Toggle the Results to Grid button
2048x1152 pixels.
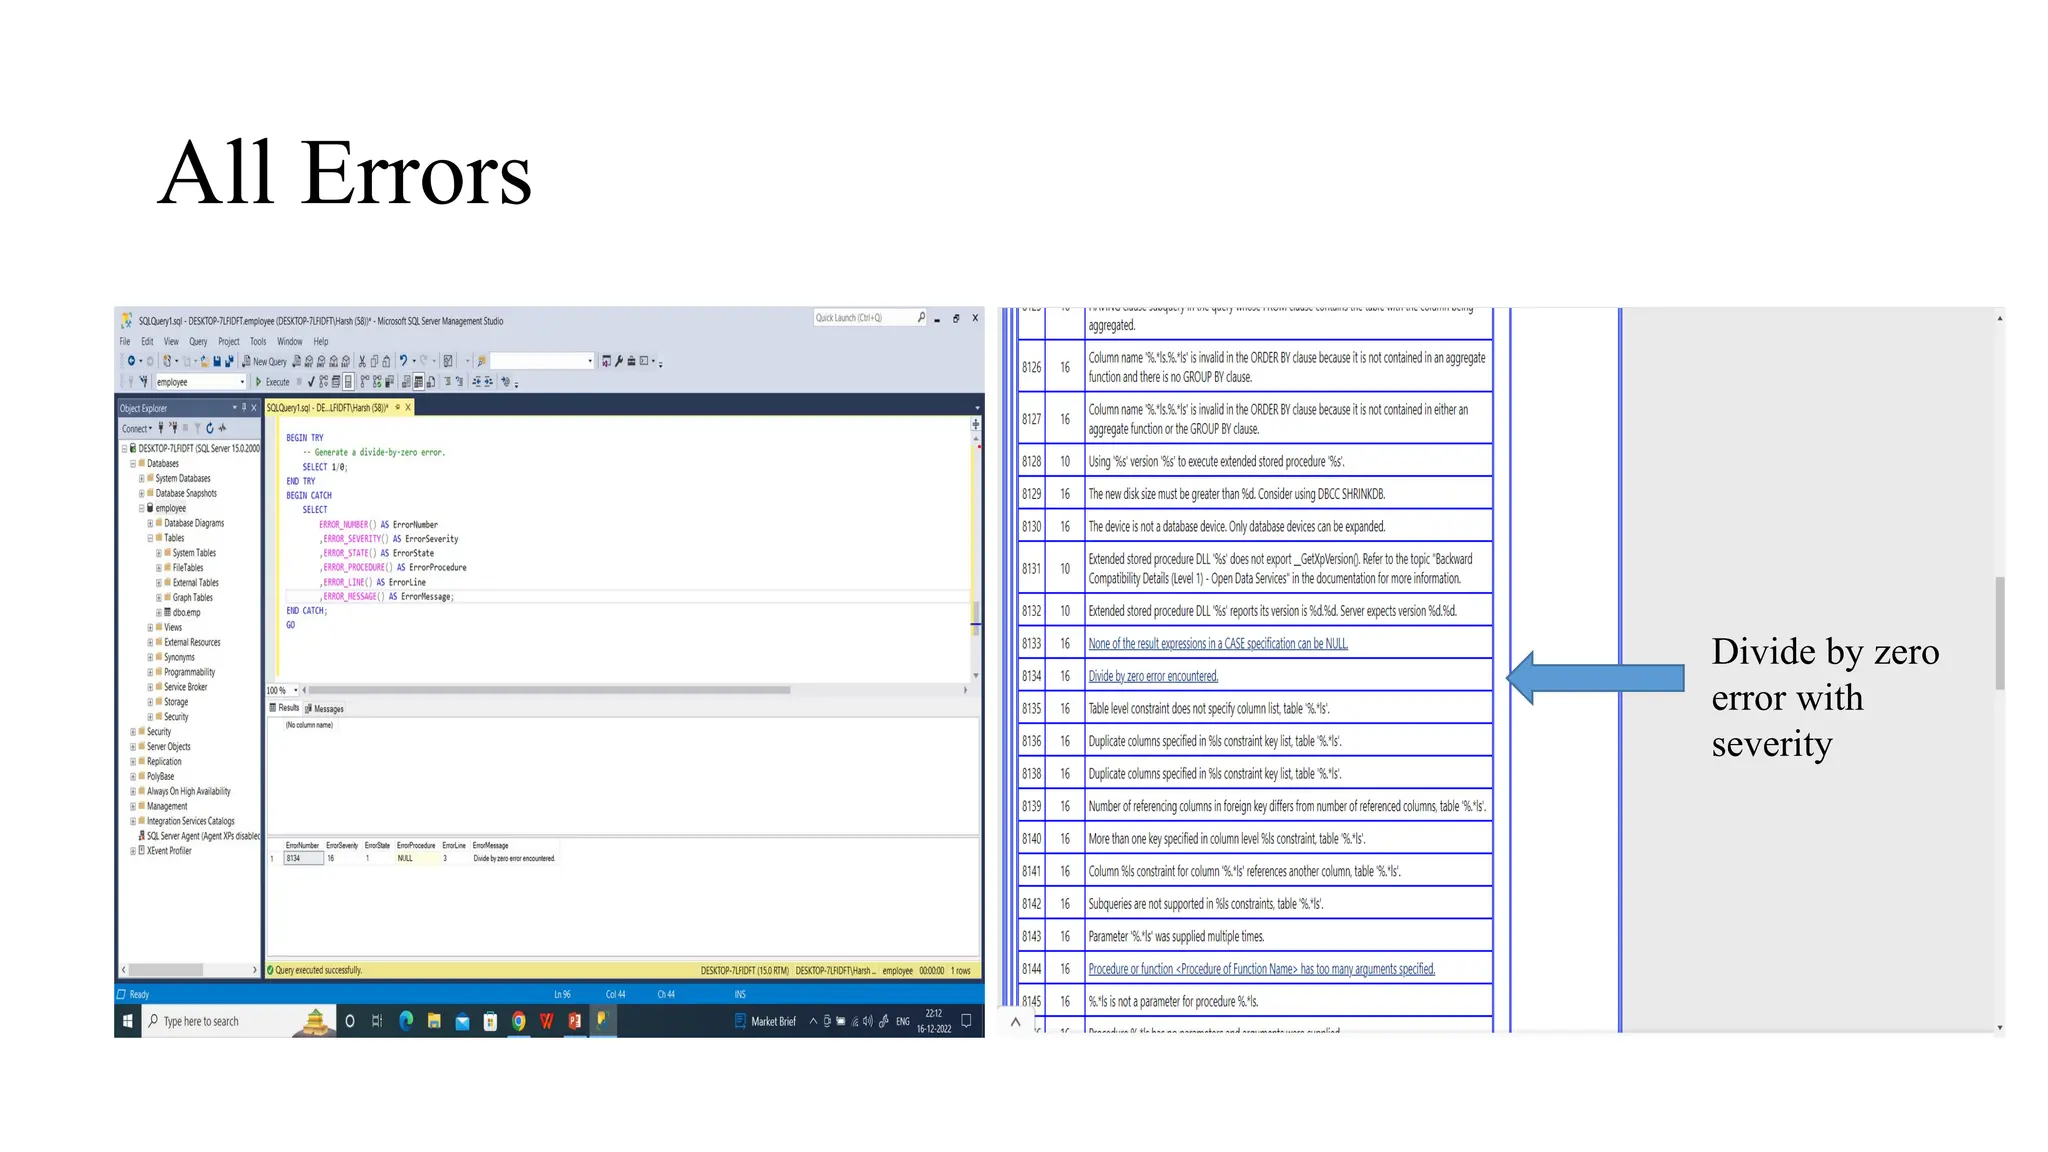tap(418, 382)
